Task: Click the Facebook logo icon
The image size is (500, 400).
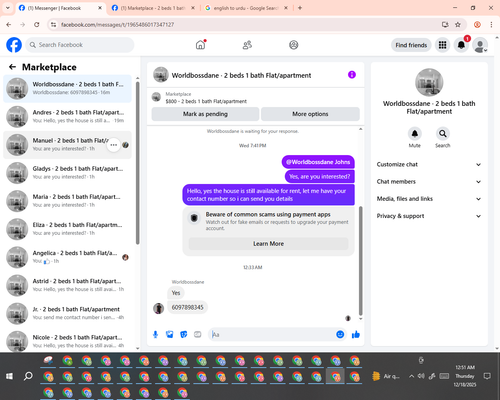Action: tap(14, 45)
